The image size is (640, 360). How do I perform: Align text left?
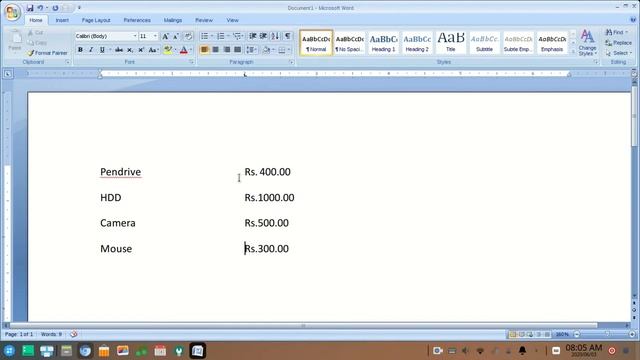(x=204, y=50)
